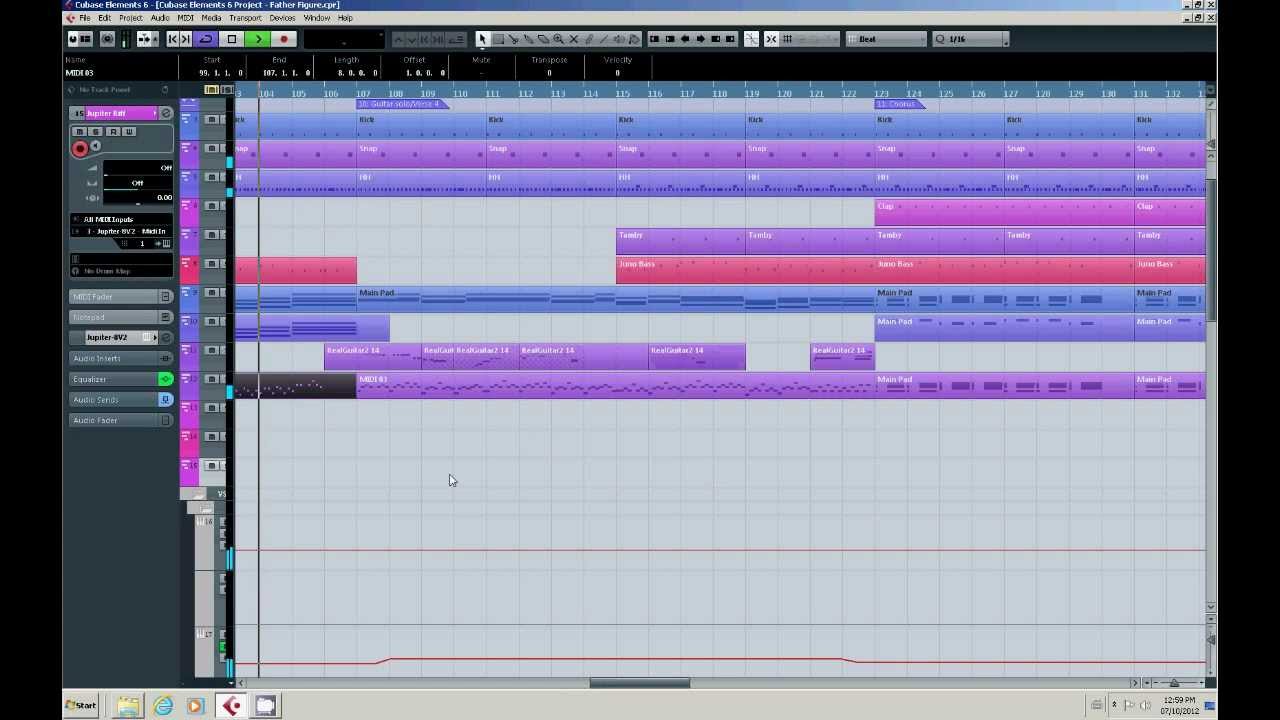The image size is (1280, 720).
Task: Open the MIDI menu
Action: point(185,18)
